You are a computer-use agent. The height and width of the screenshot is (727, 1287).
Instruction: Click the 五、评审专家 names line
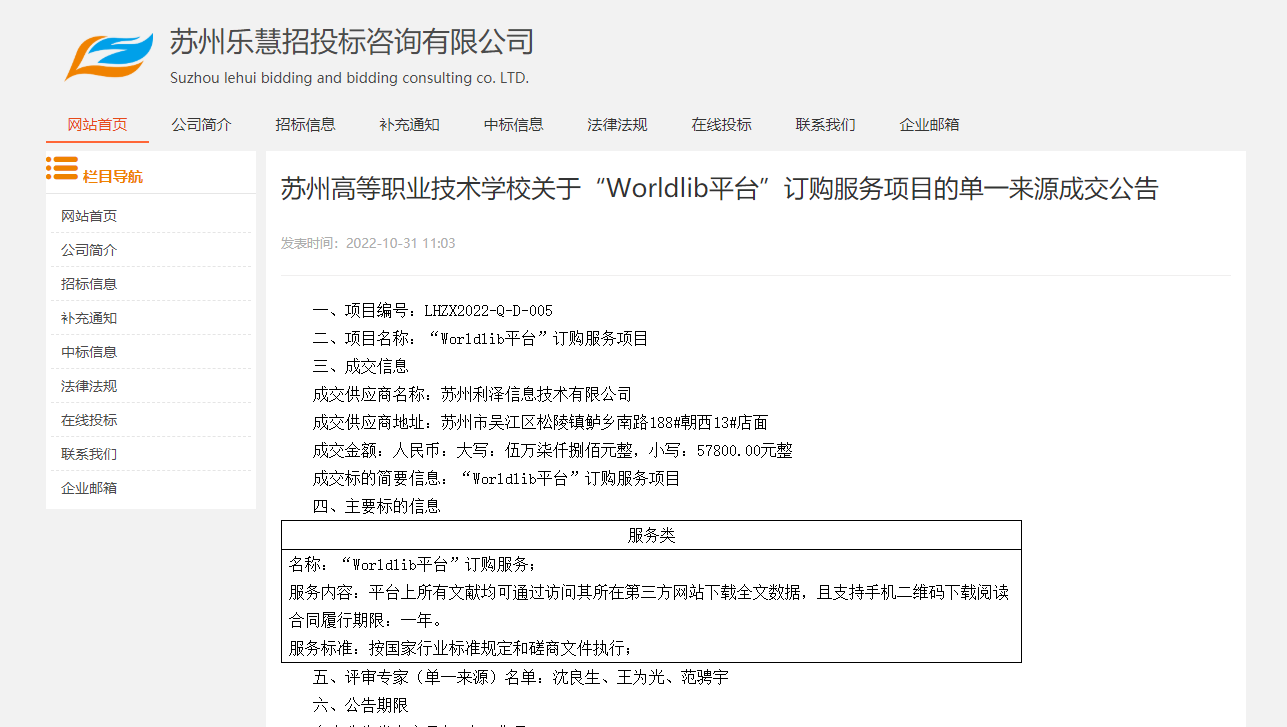(520, 678)
